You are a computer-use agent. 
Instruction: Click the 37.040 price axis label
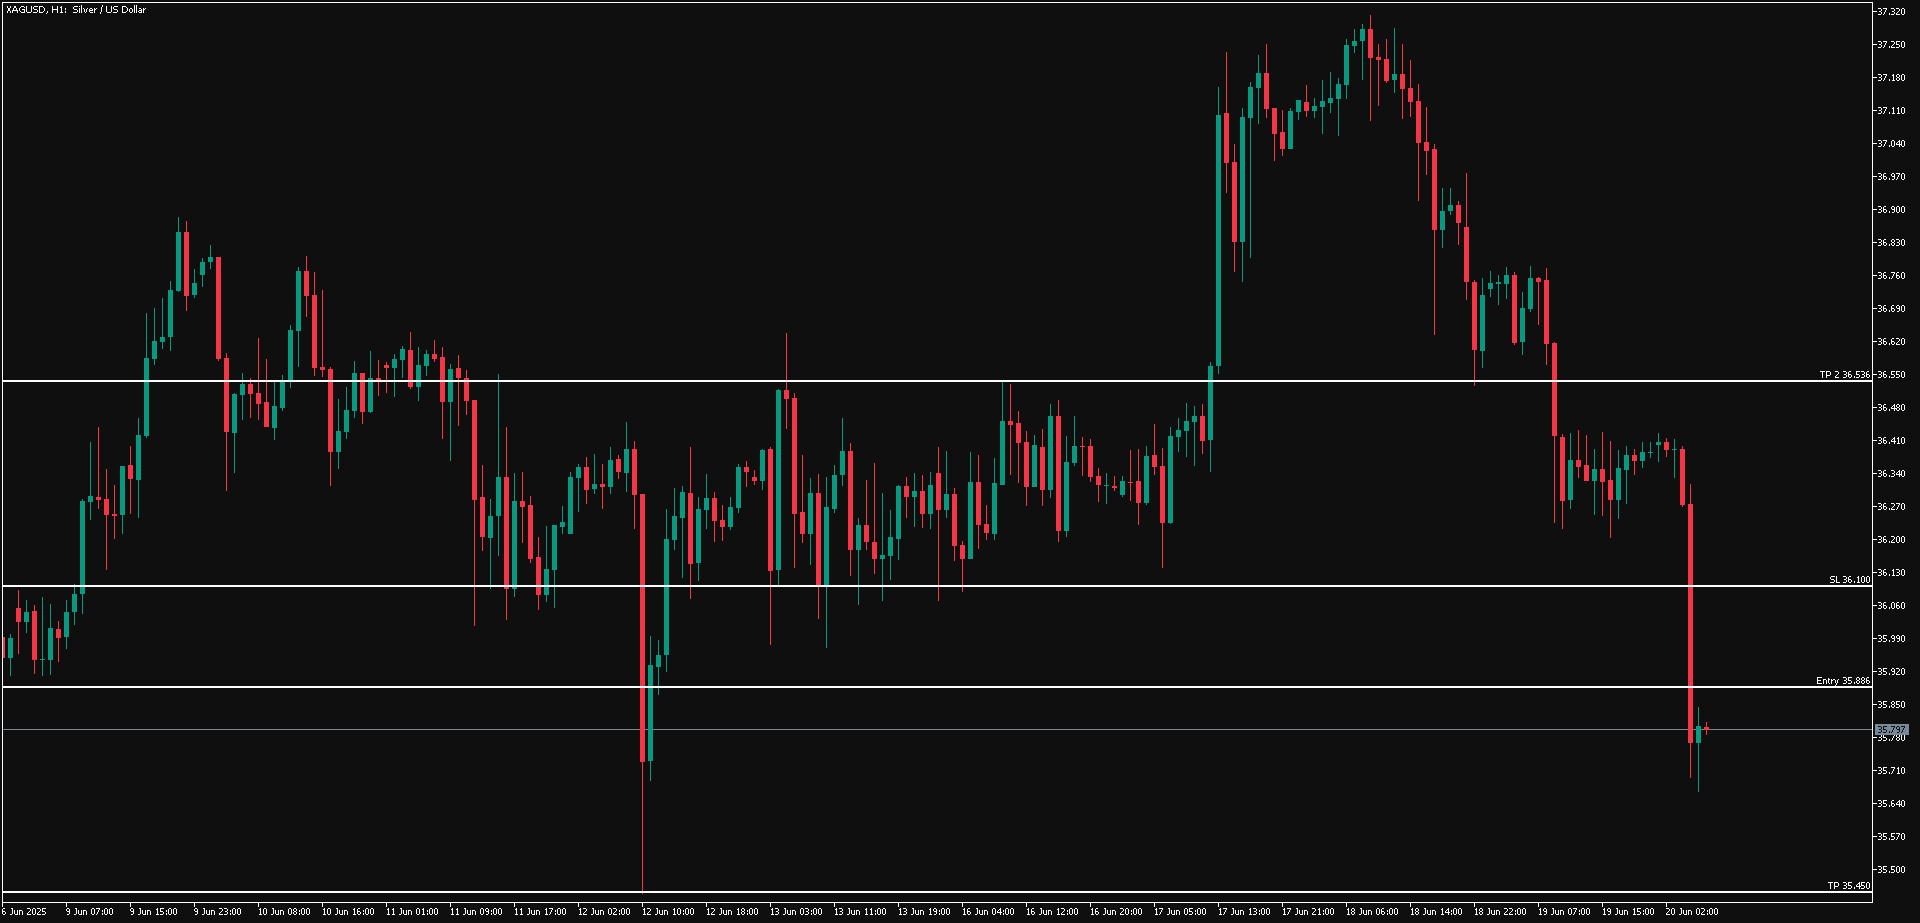click(x=1892, y=144)
